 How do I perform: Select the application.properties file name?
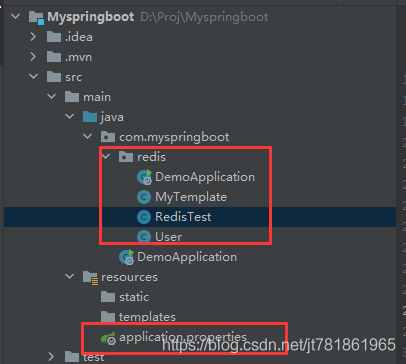[183, 337]
